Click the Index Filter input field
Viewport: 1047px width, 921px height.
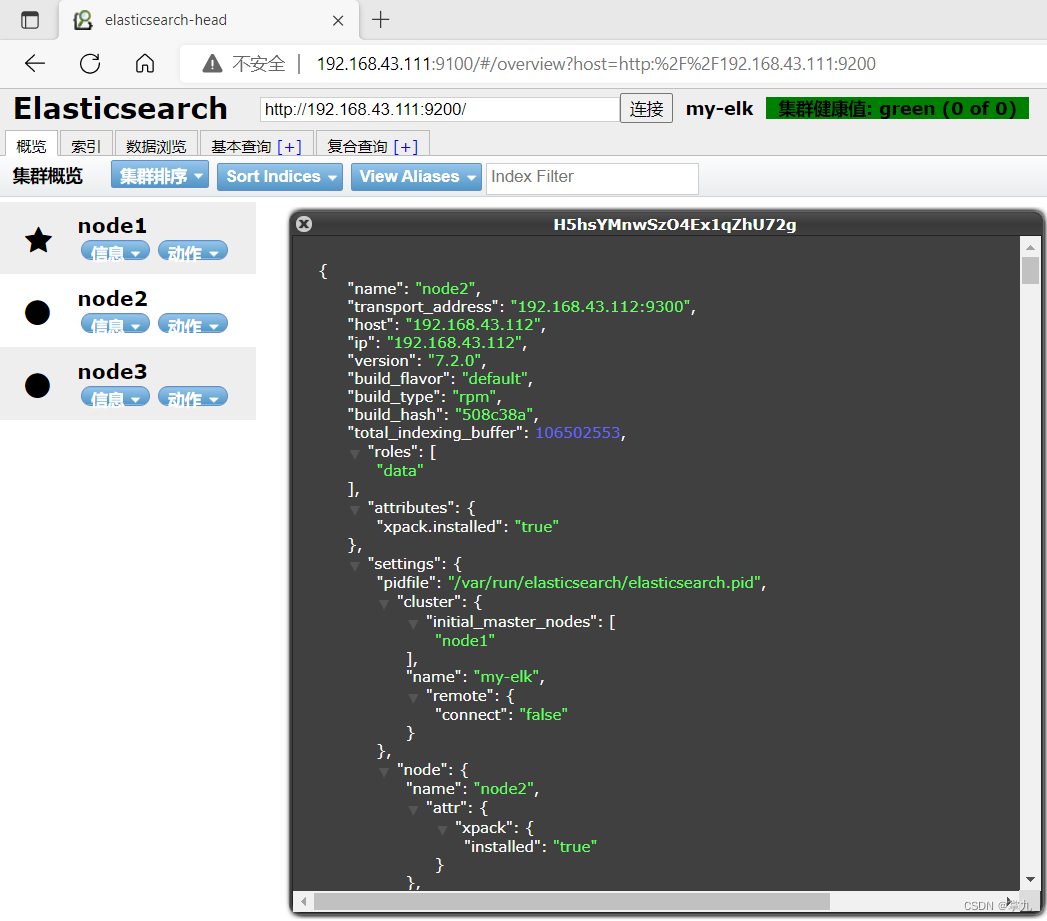click(592, 178)
